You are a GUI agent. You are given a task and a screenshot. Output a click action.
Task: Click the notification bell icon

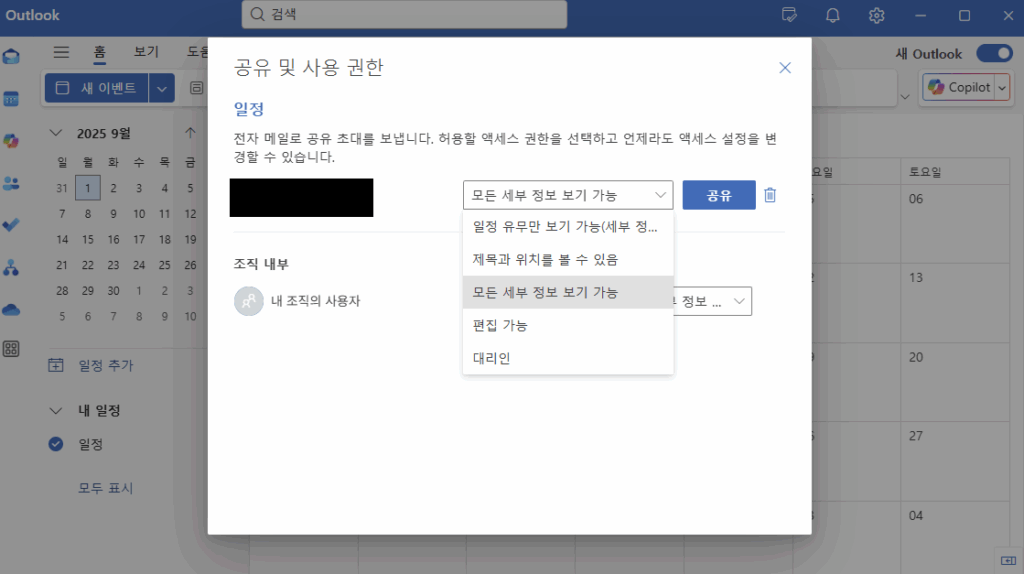tap(833, 15)
